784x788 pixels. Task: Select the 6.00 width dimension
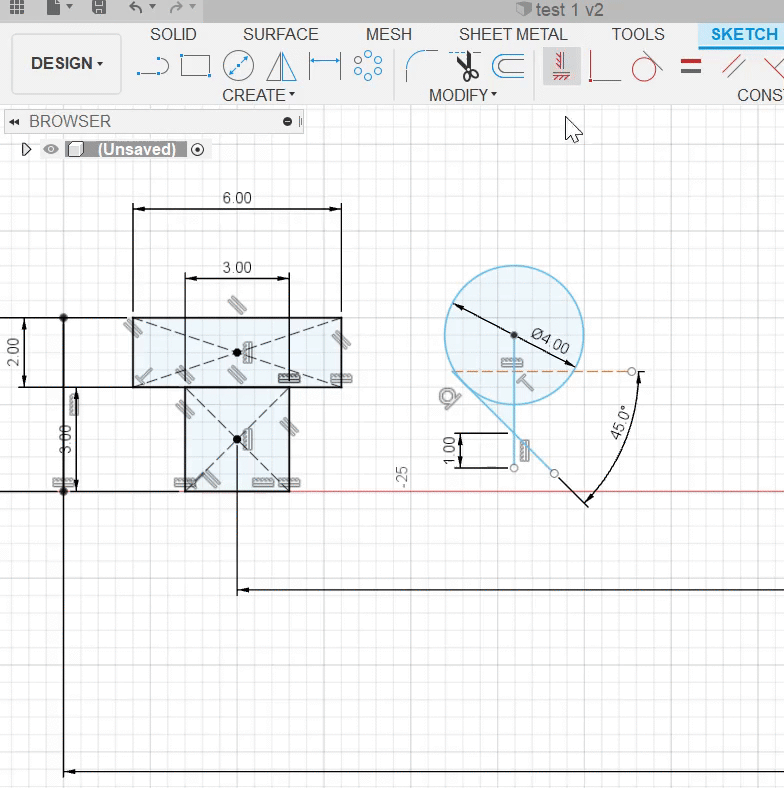coord(237,198)
